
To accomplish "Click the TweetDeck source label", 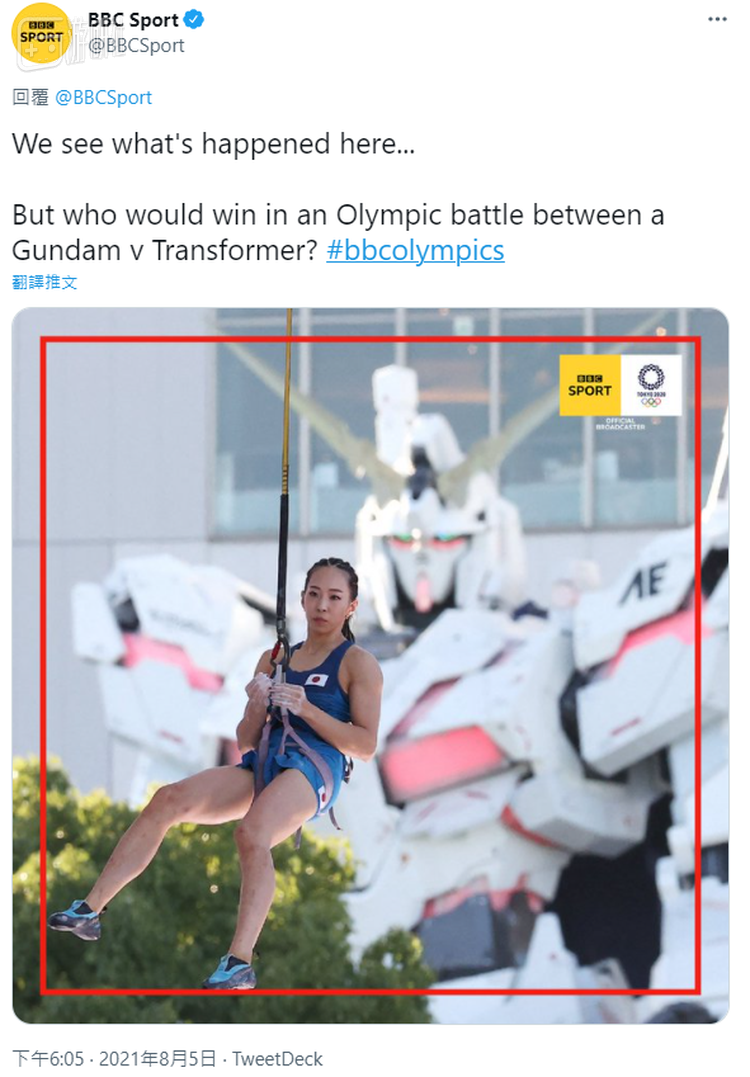I will pos(277,1058).
